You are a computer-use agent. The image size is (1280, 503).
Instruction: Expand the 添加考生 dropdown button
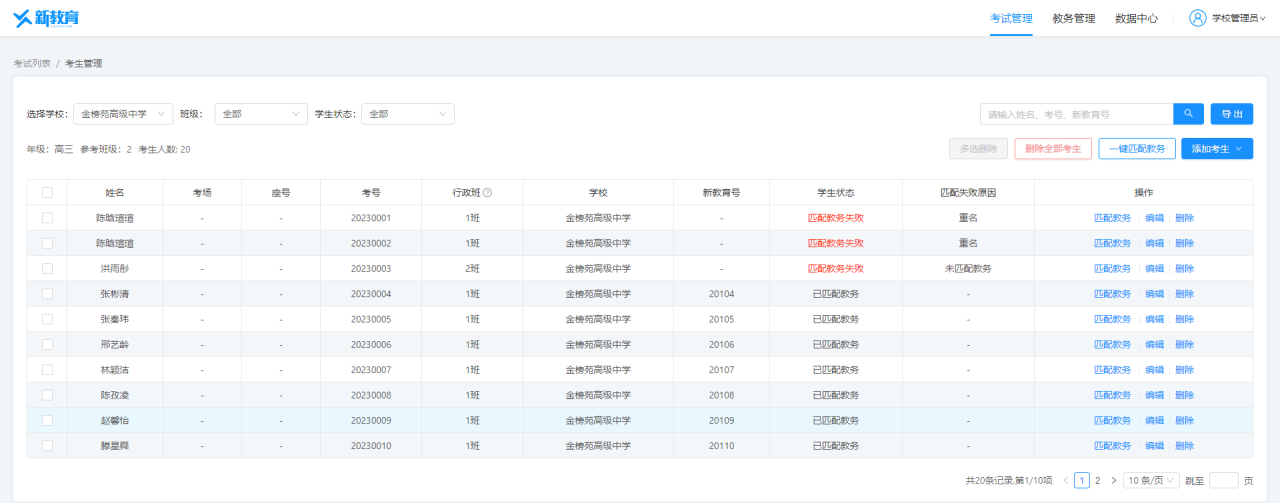point(1217,148)
